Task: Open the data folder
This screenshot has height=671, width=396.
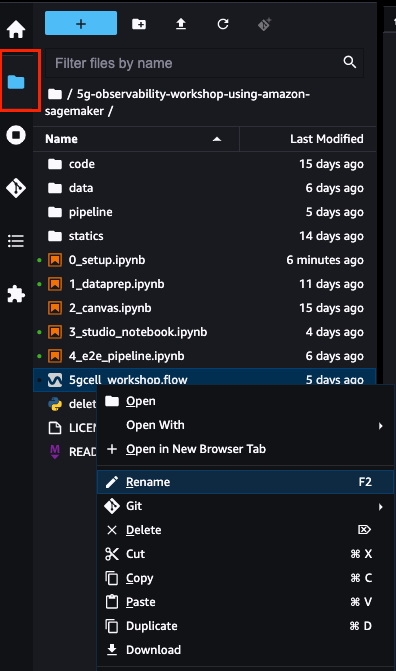Action: click(x=205, y=188)
